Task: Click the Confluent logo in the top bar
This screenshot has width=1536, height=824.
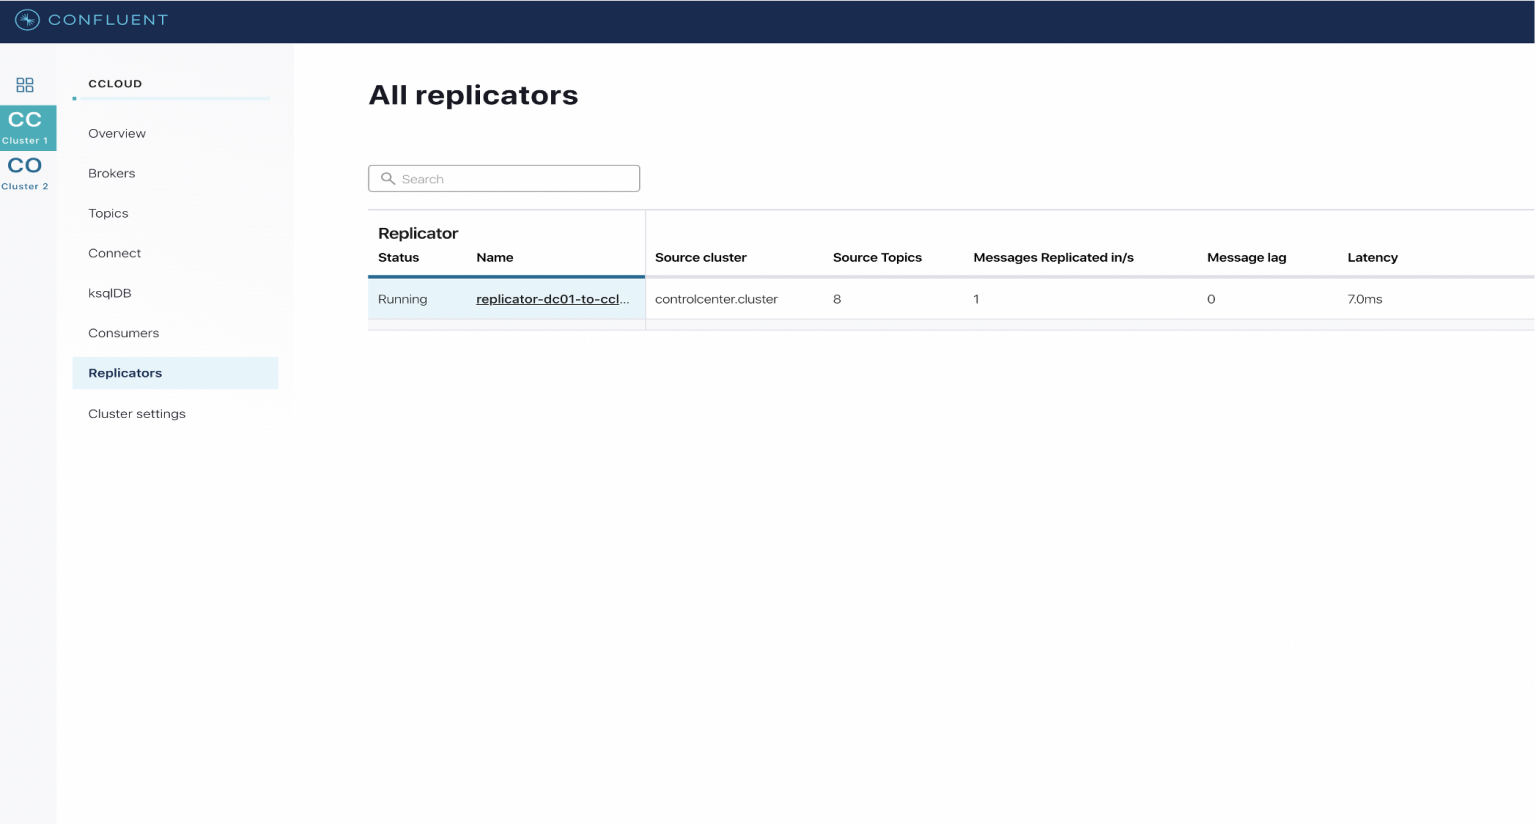Action: (x=90, y=19)
